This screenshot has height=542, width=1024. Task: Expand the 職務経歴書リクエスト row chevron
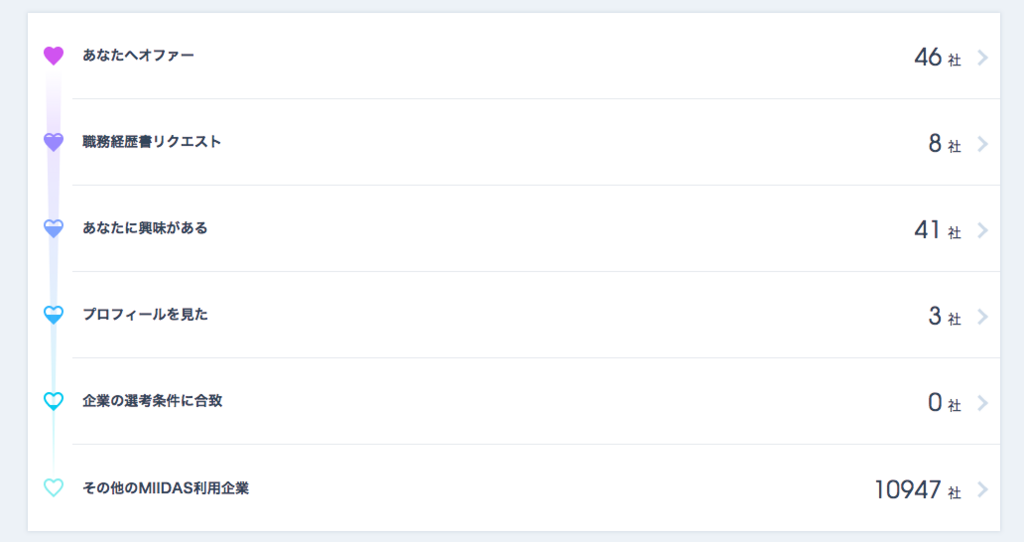pyautogui.click(x=982, y=144)
